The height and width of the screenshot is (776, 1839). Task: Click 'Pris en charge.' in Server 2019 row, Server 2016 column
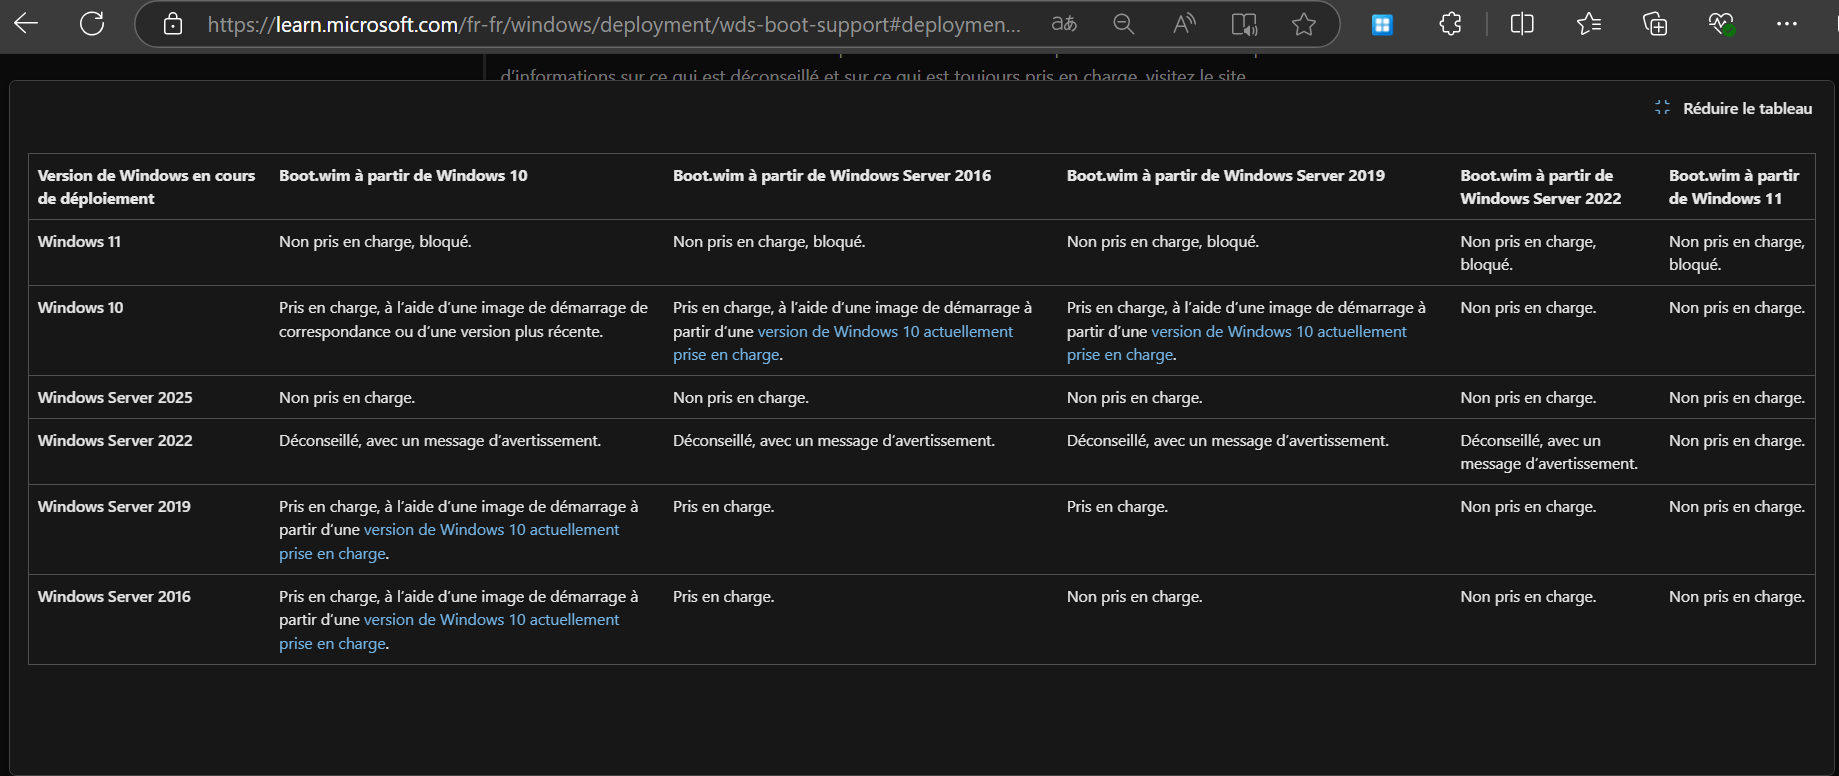(724, 506)
